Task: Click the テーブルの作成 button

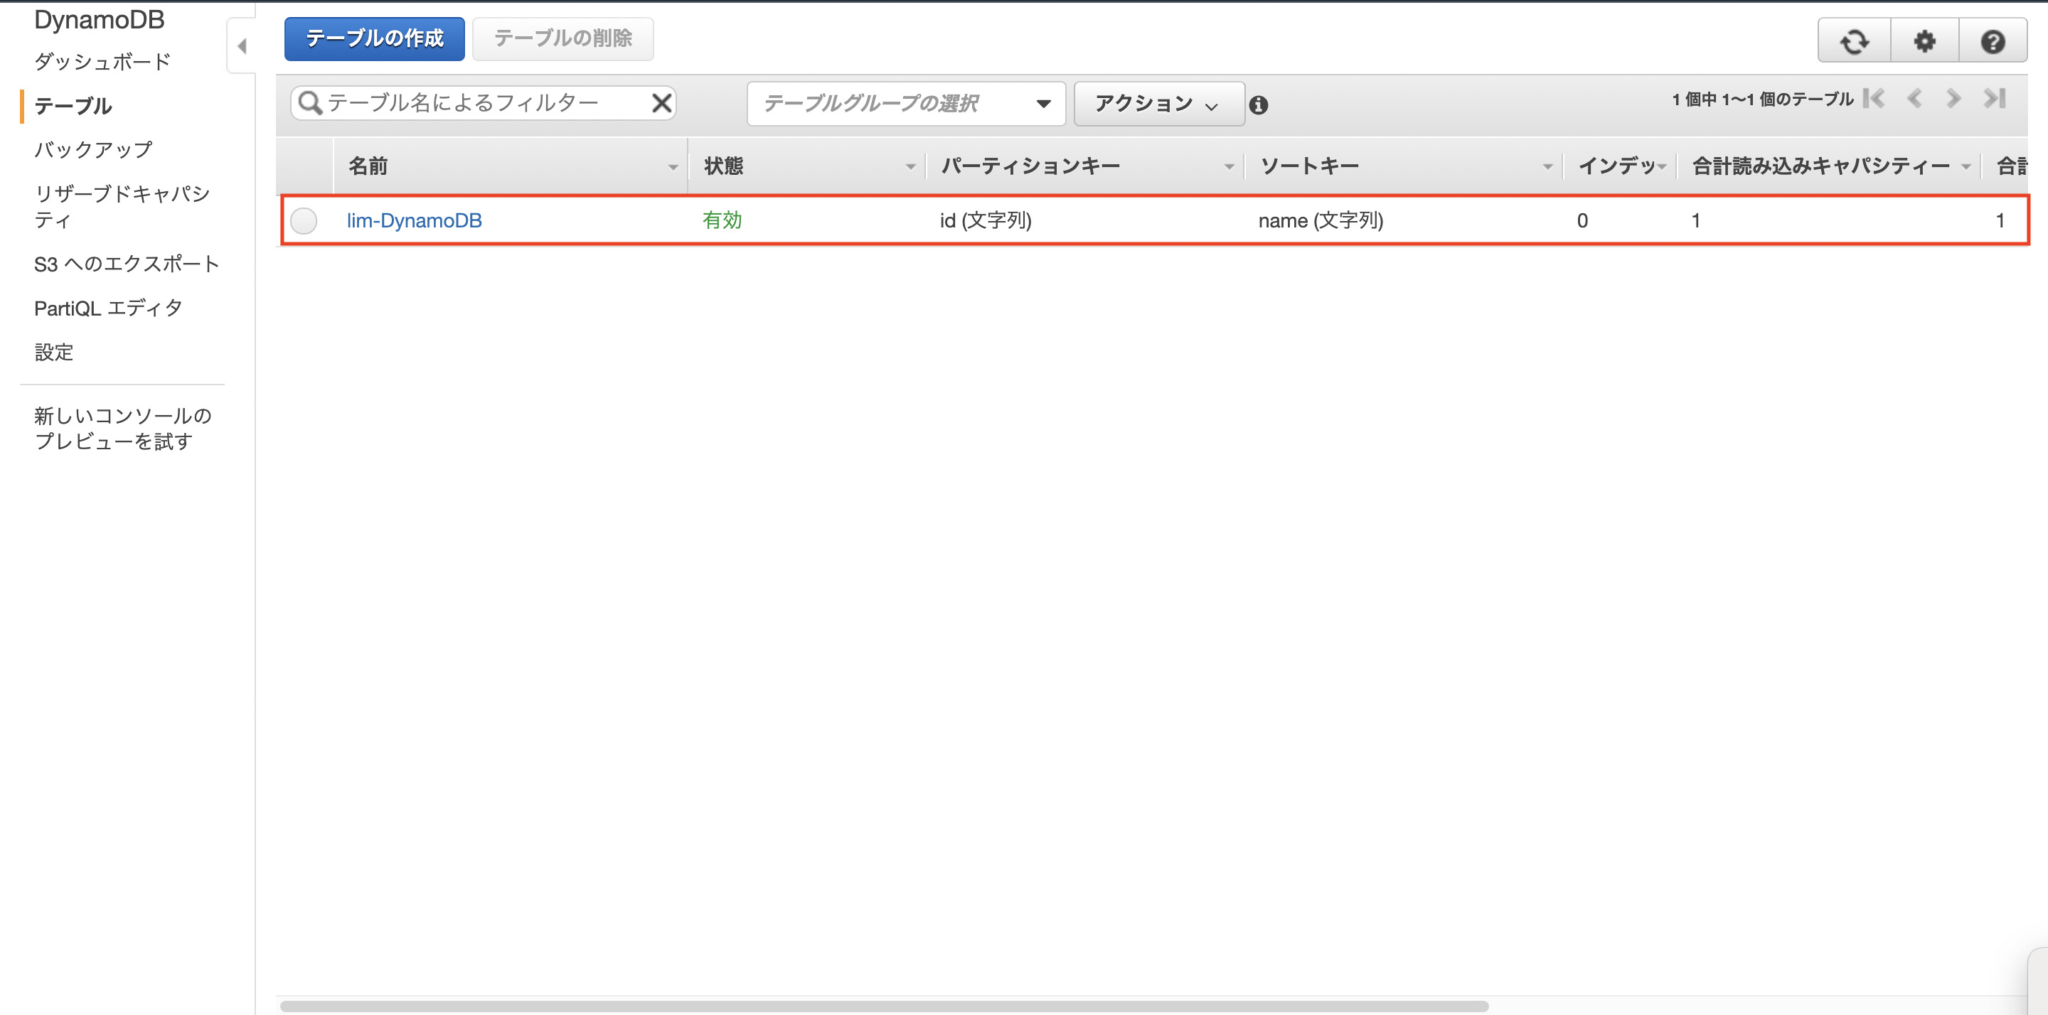Action: tap(373, 39)
